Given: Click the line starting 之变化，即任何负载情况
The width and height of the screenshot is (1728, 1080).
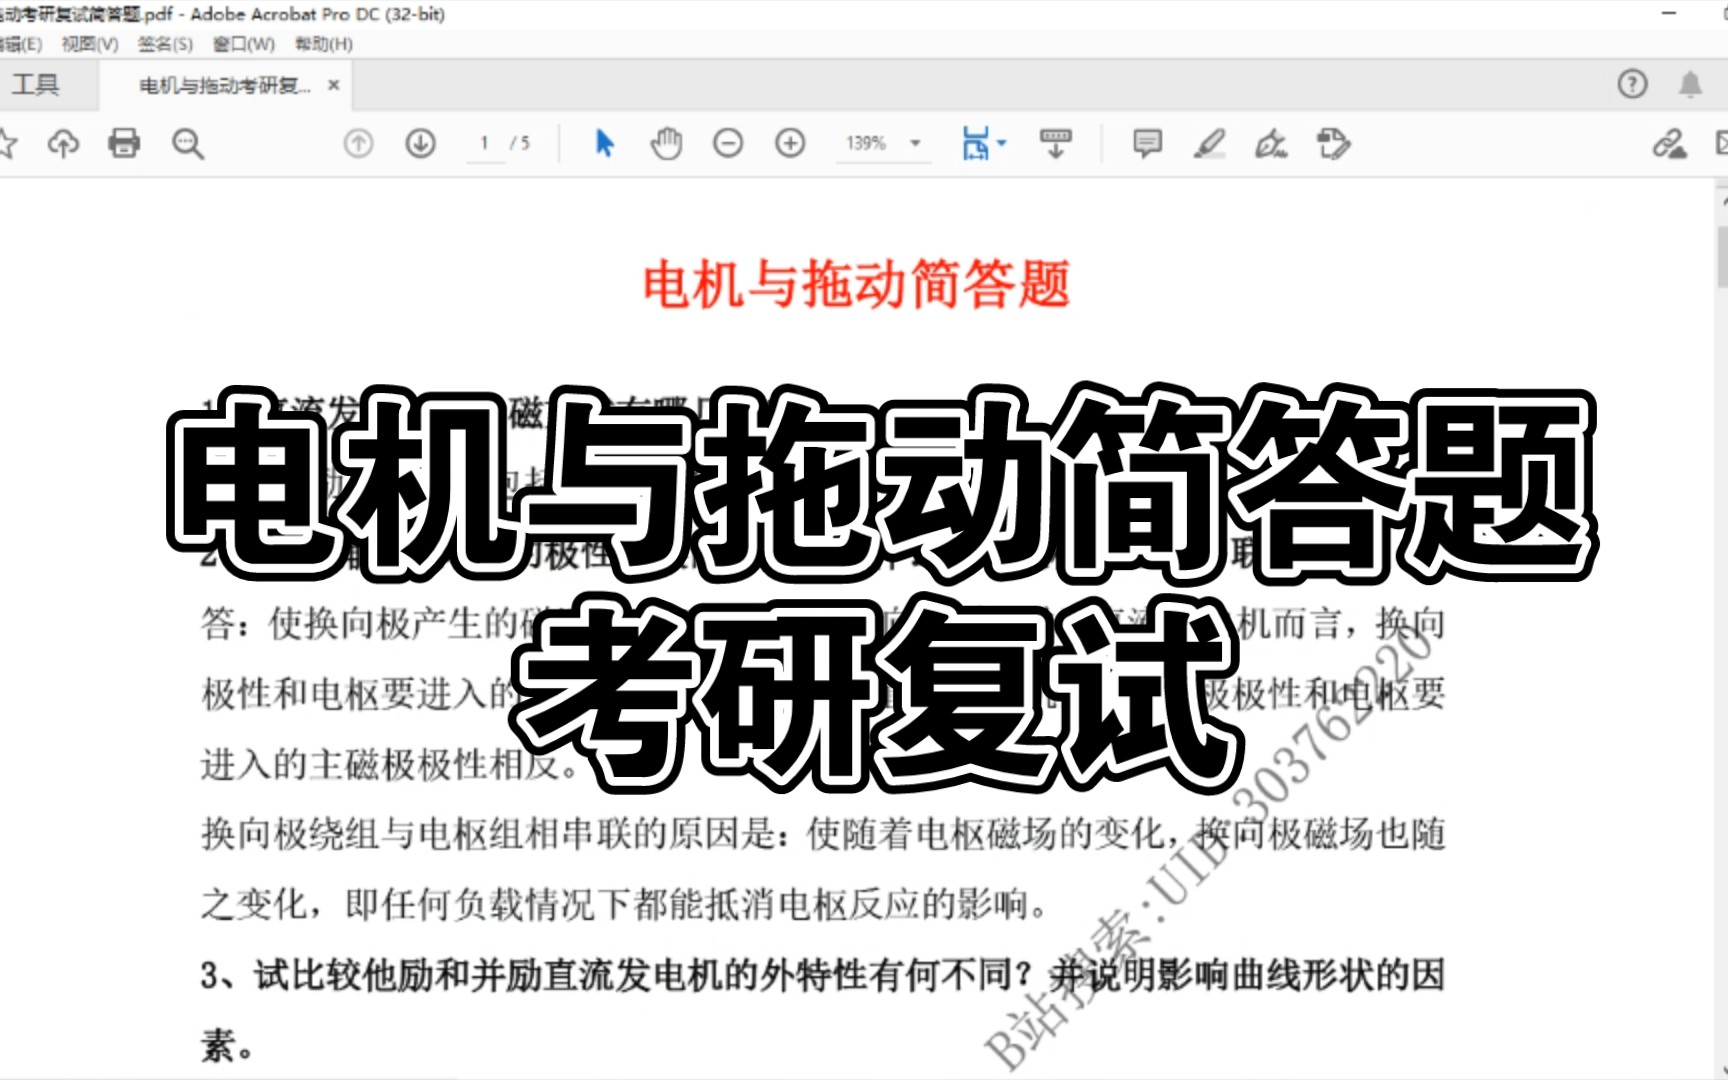Looking at the screenshot, I should [624, 904].
